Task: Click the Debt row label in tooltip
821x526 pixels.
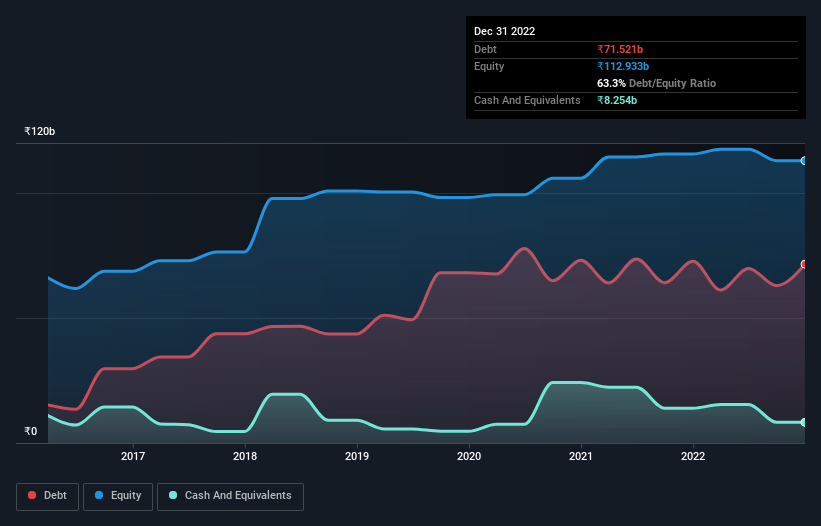Action: 485,49
